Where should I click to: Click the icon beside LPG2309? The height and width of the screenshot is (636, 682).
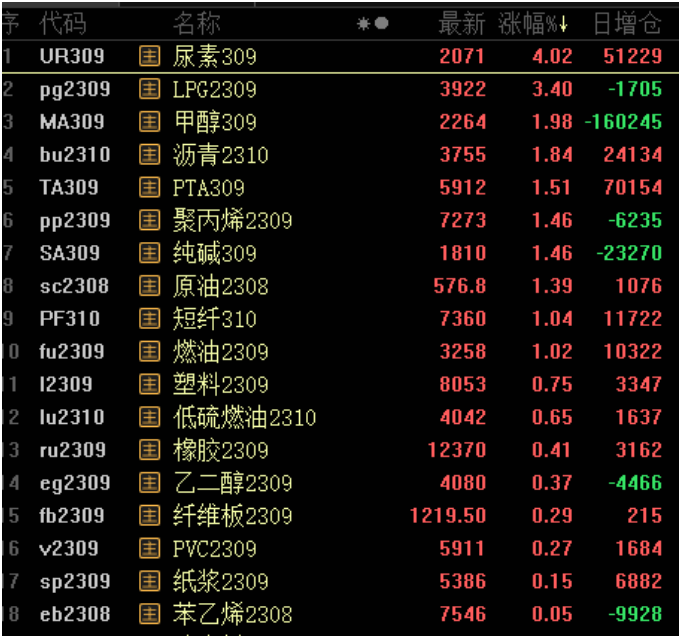click(149, 90)
